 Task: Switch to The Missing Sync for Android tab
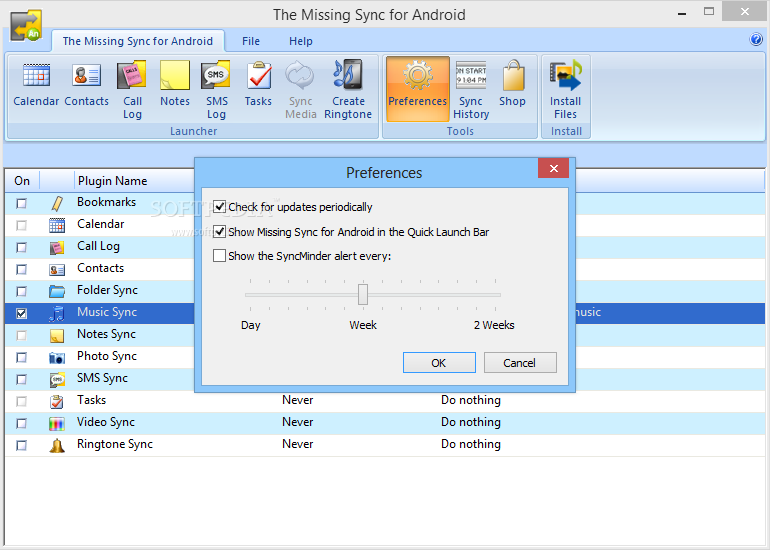tap(138, 41)
